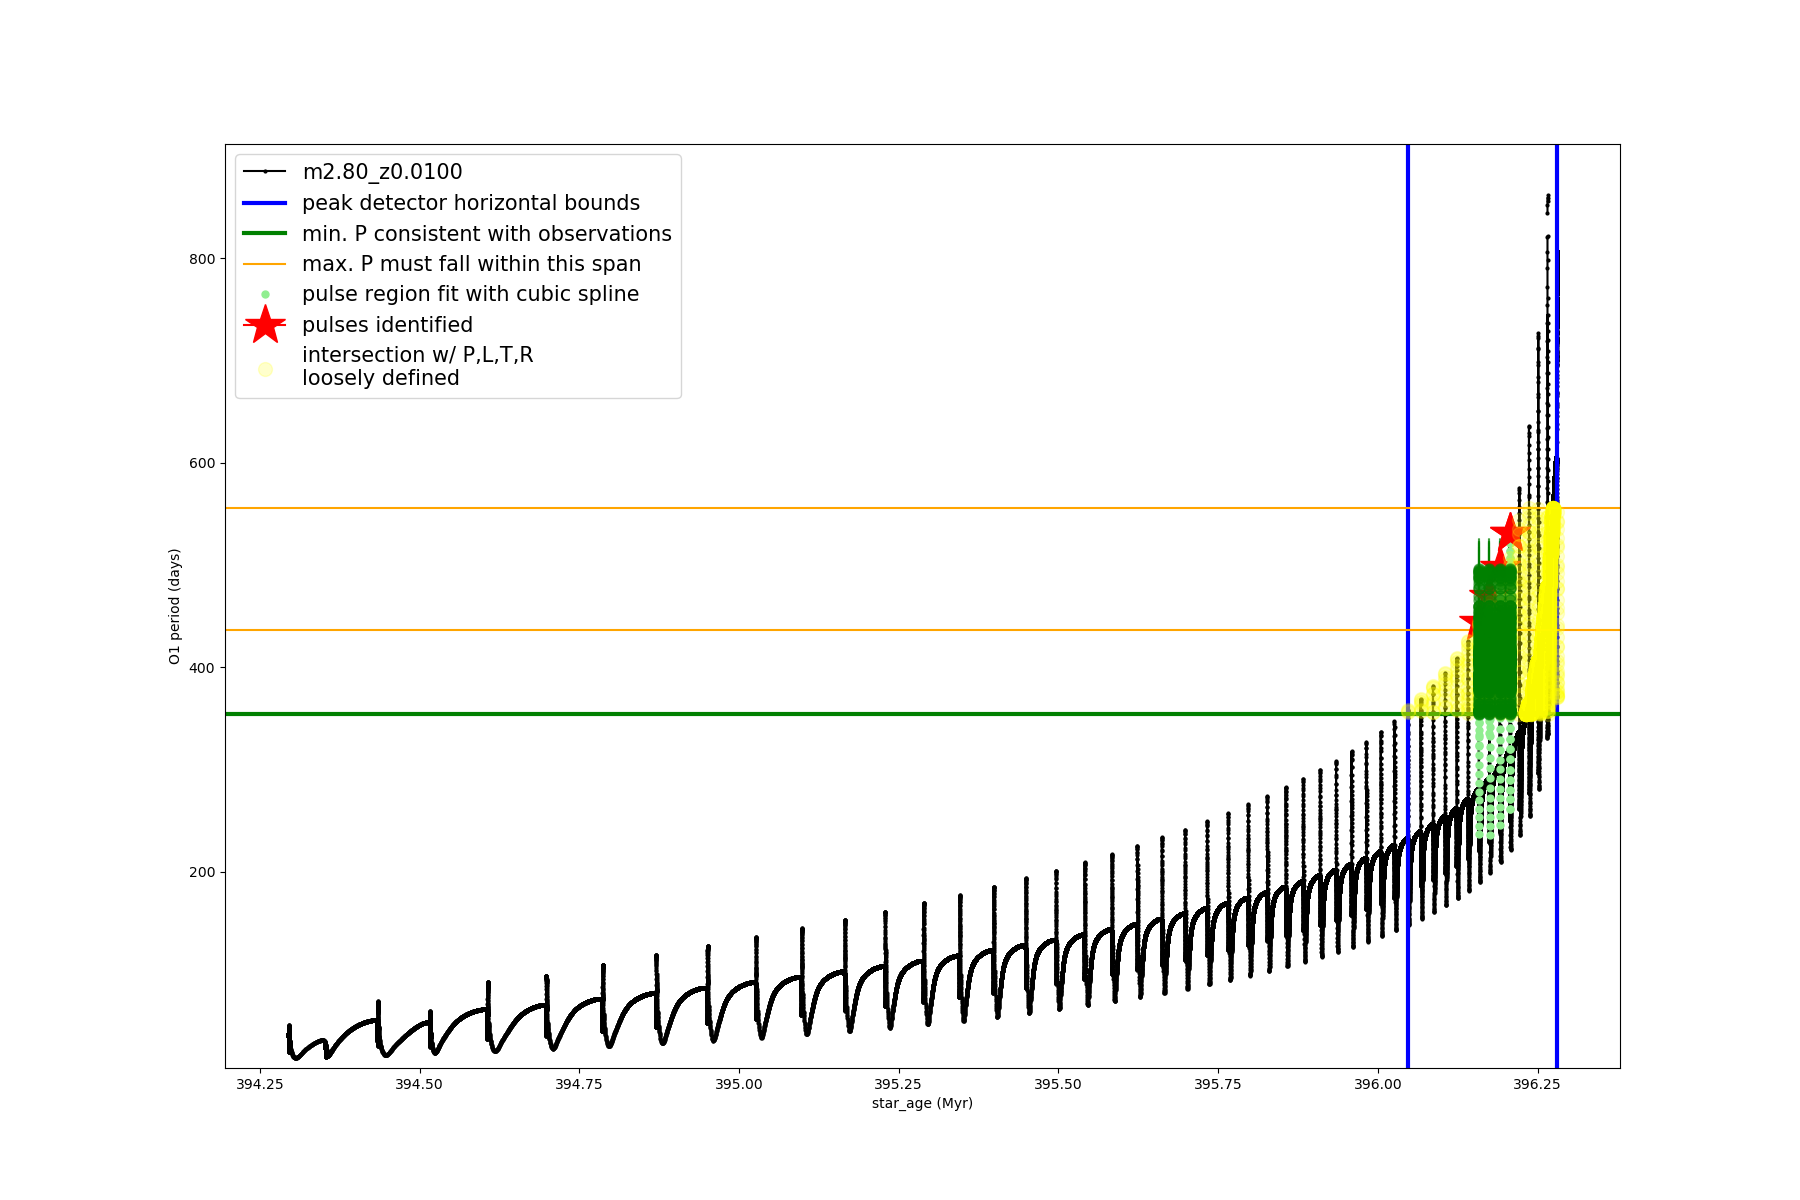This screenshot has height=1200, width=1800.
Task: Click the 'star_age (Myr)' x-axis label
Action: (922, 1103)
